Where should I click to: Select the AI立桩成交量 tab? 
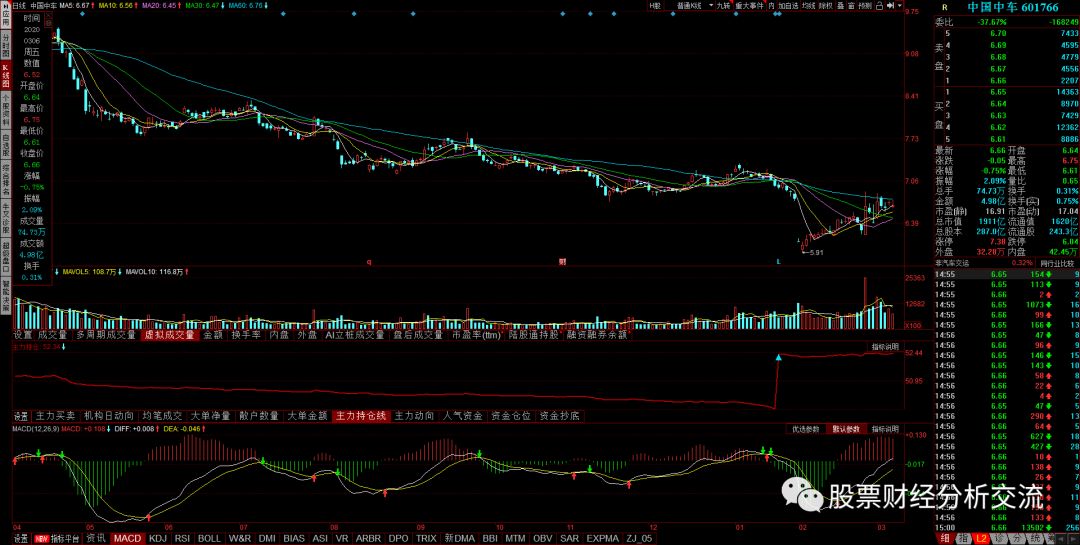point(355,335)
